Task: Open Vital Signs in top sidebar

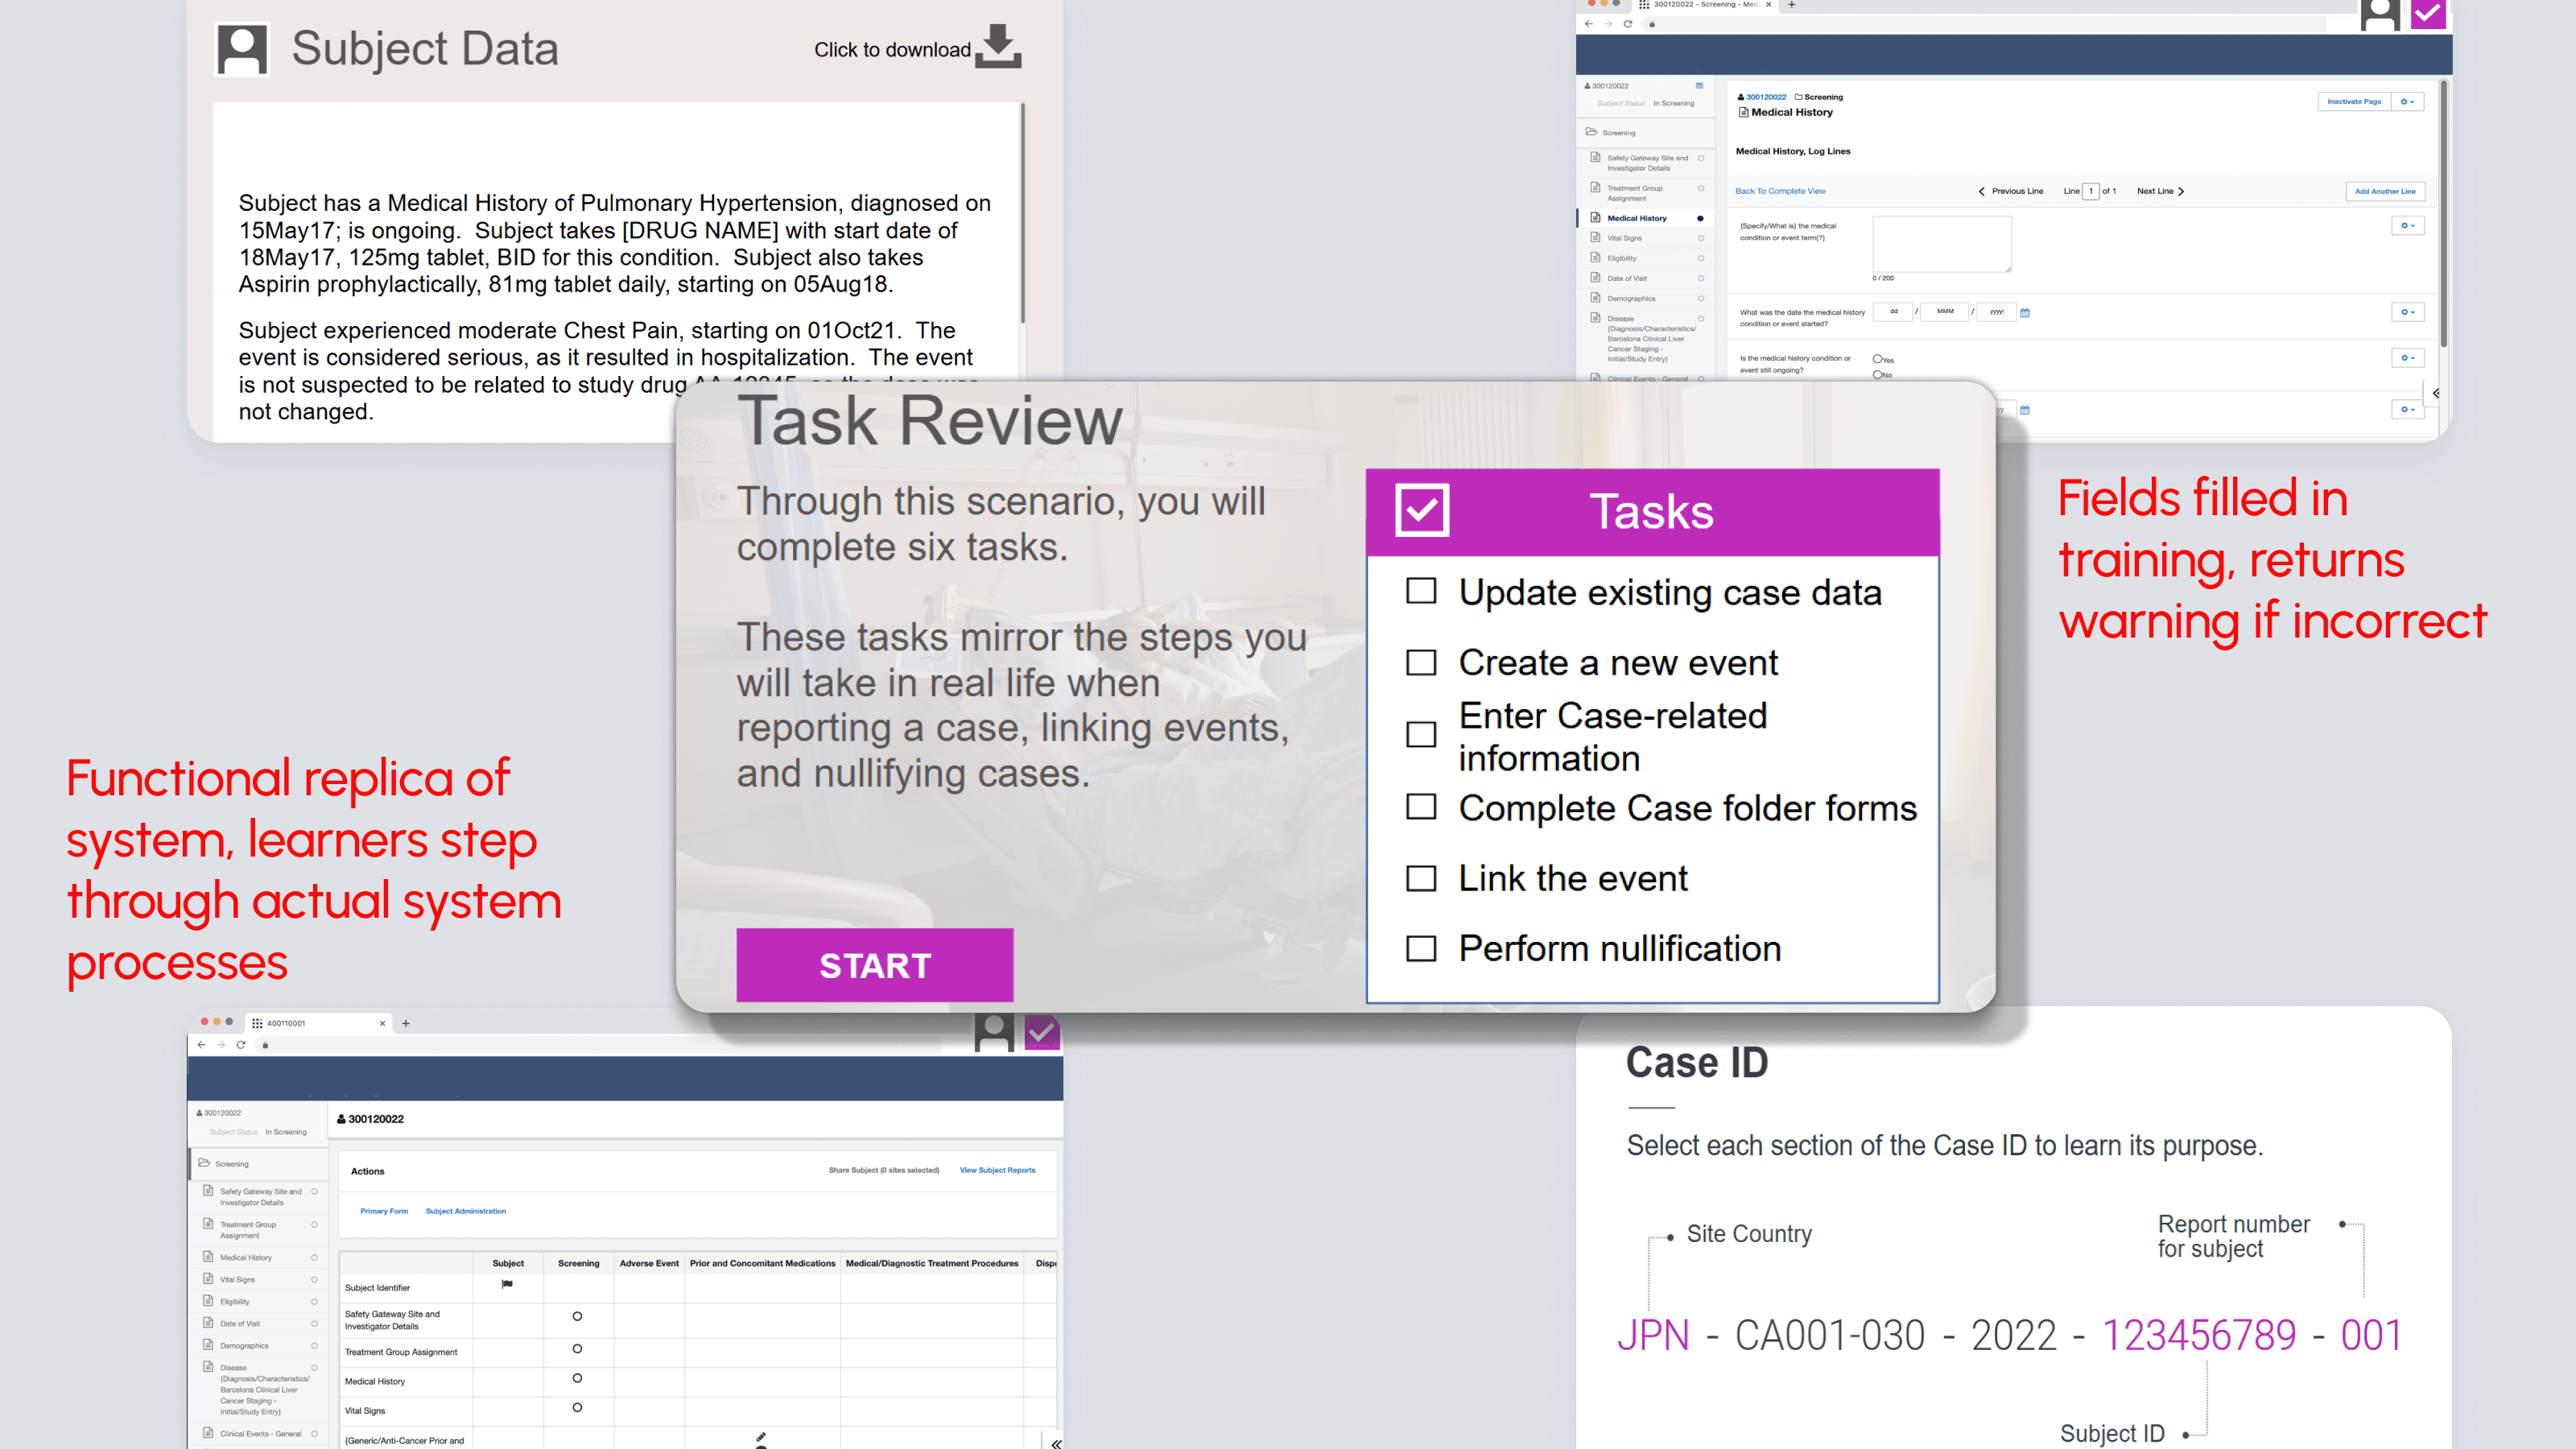Action: [x=1624, y=238]
